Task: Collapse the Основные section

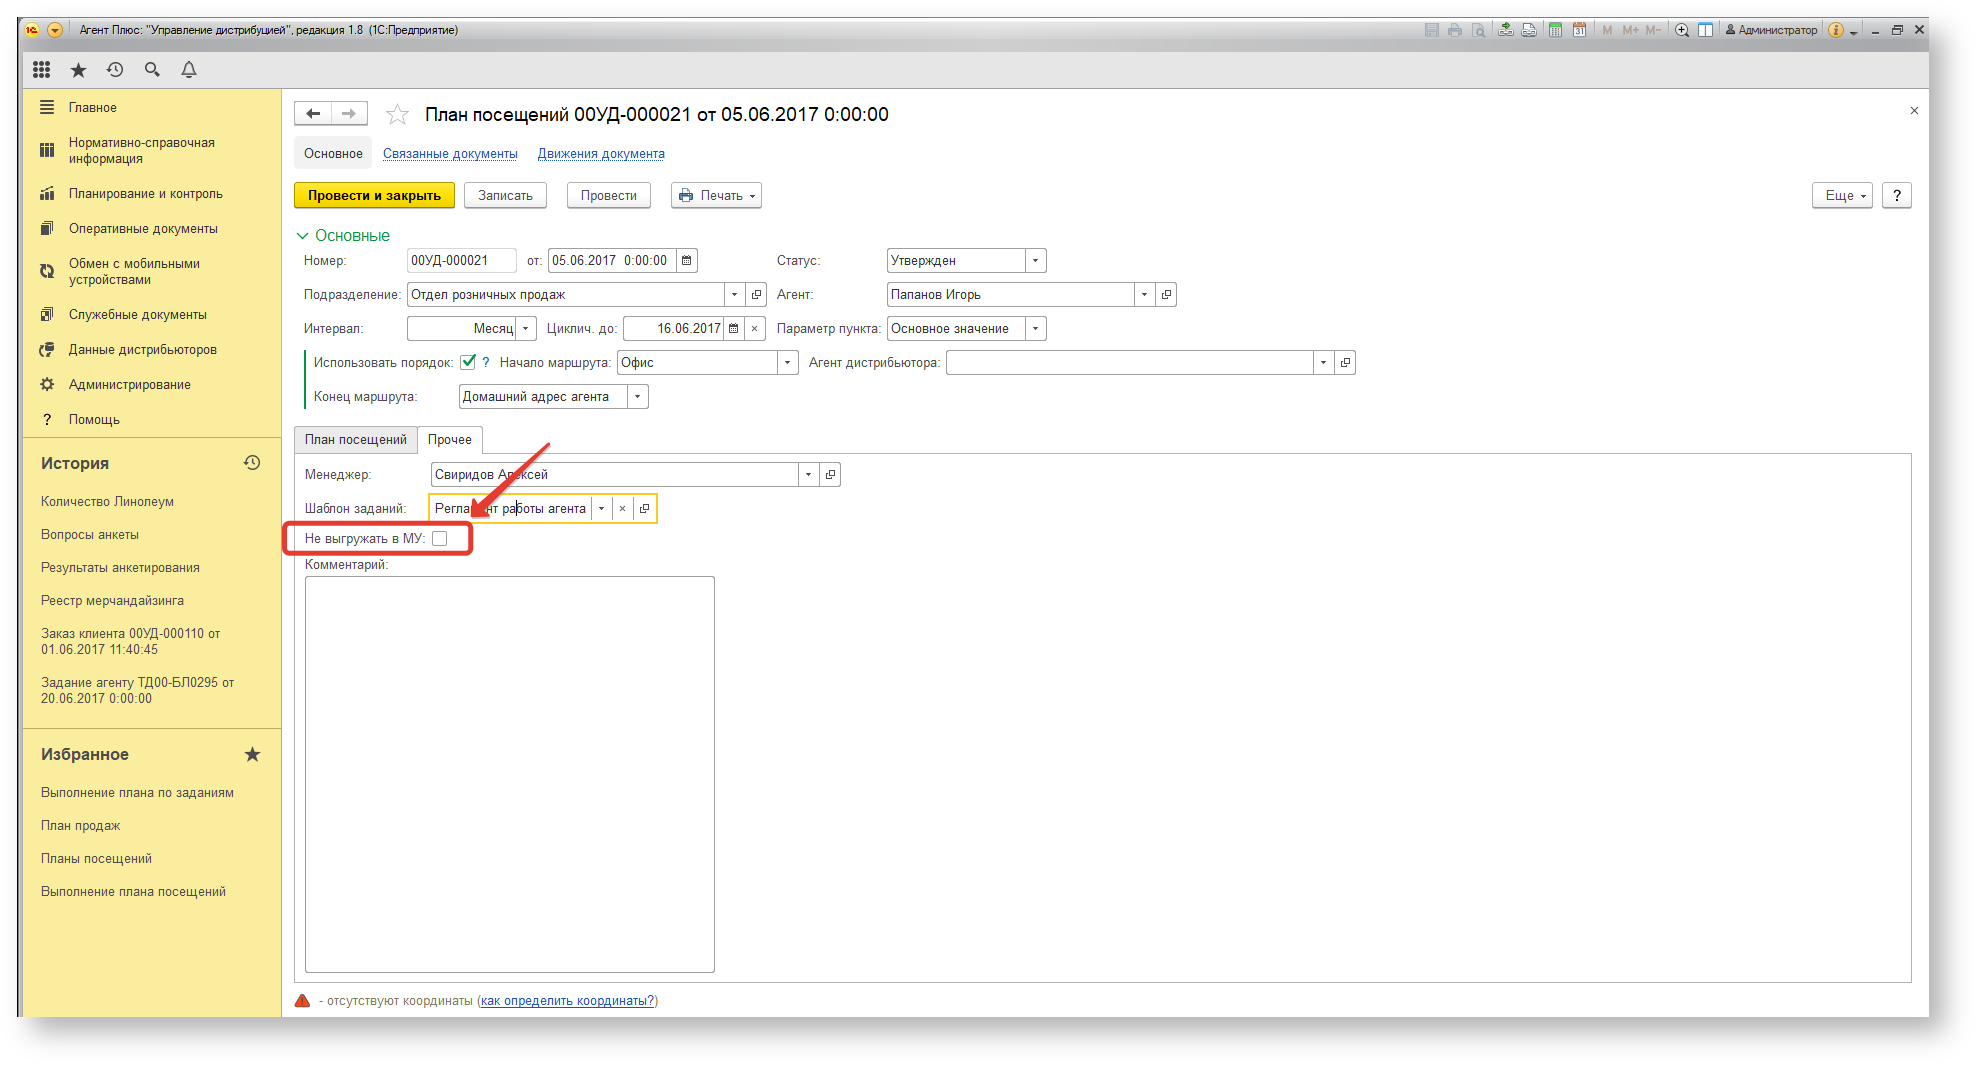Action: (343, 236)
